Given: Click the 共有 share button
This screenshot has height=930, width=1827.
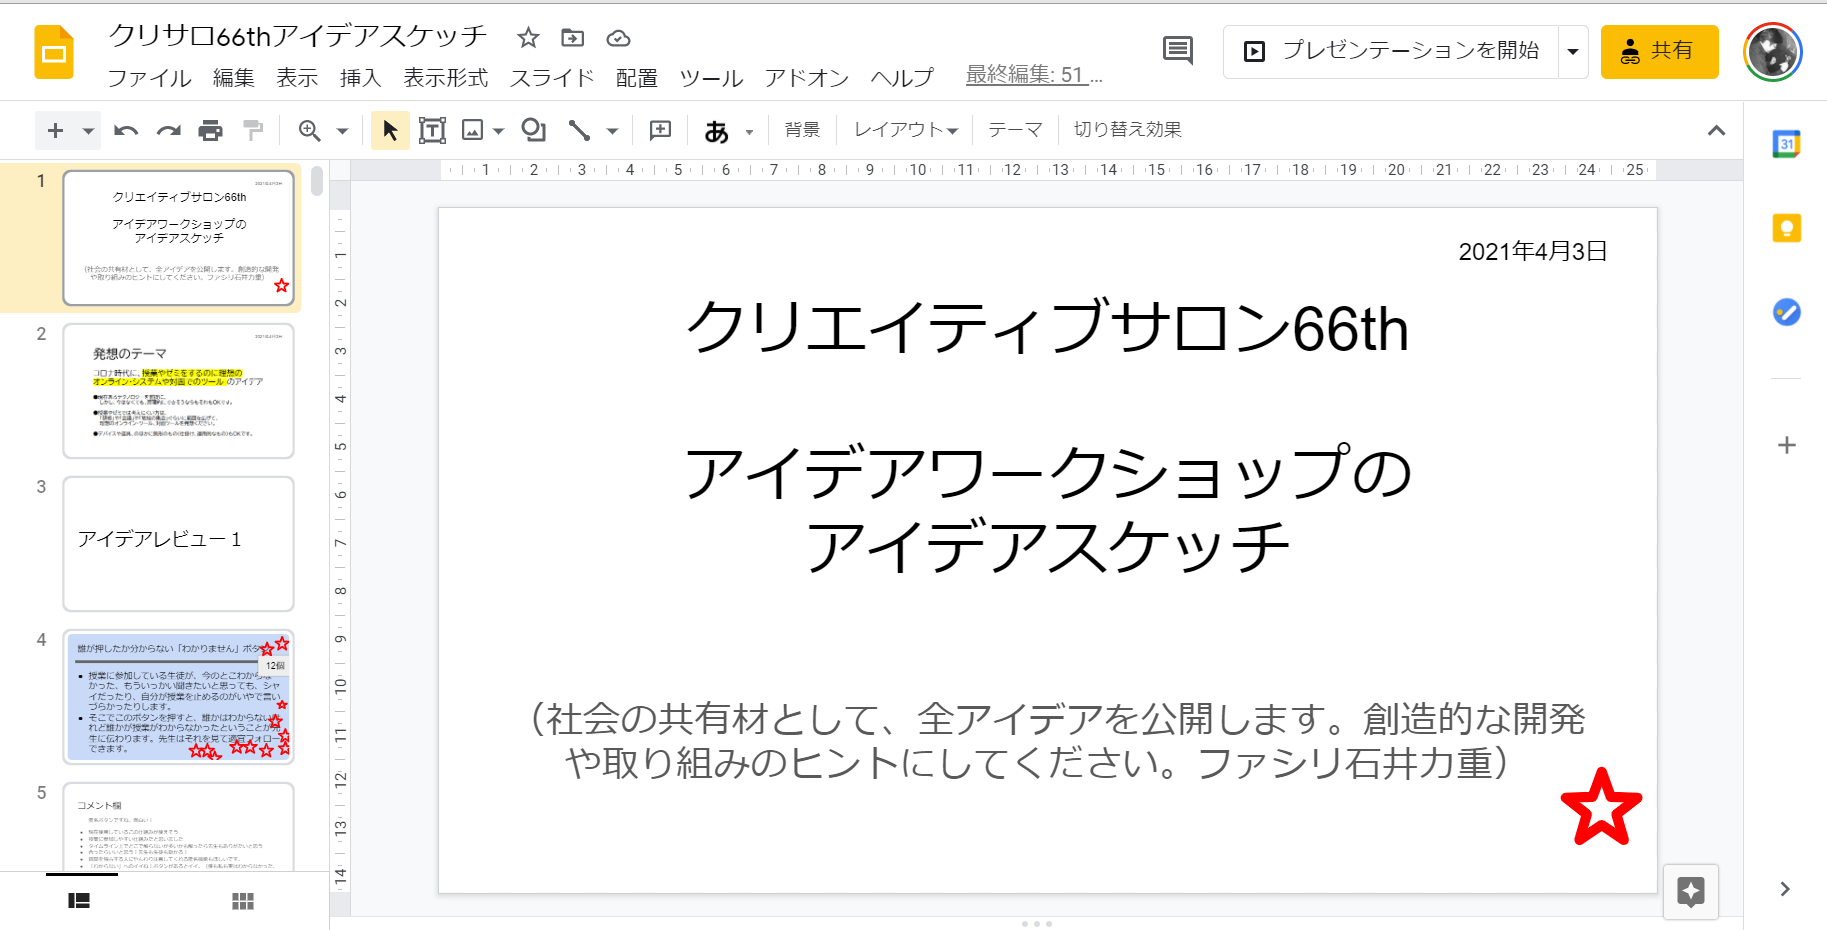Looking at the screenshot, I should (1659, 51).
